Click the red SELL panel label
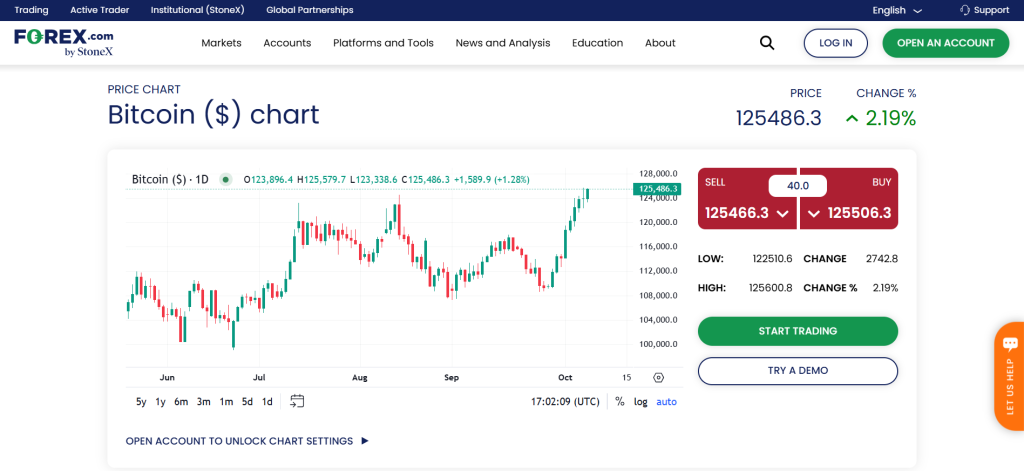 click(x=715, y=183)
